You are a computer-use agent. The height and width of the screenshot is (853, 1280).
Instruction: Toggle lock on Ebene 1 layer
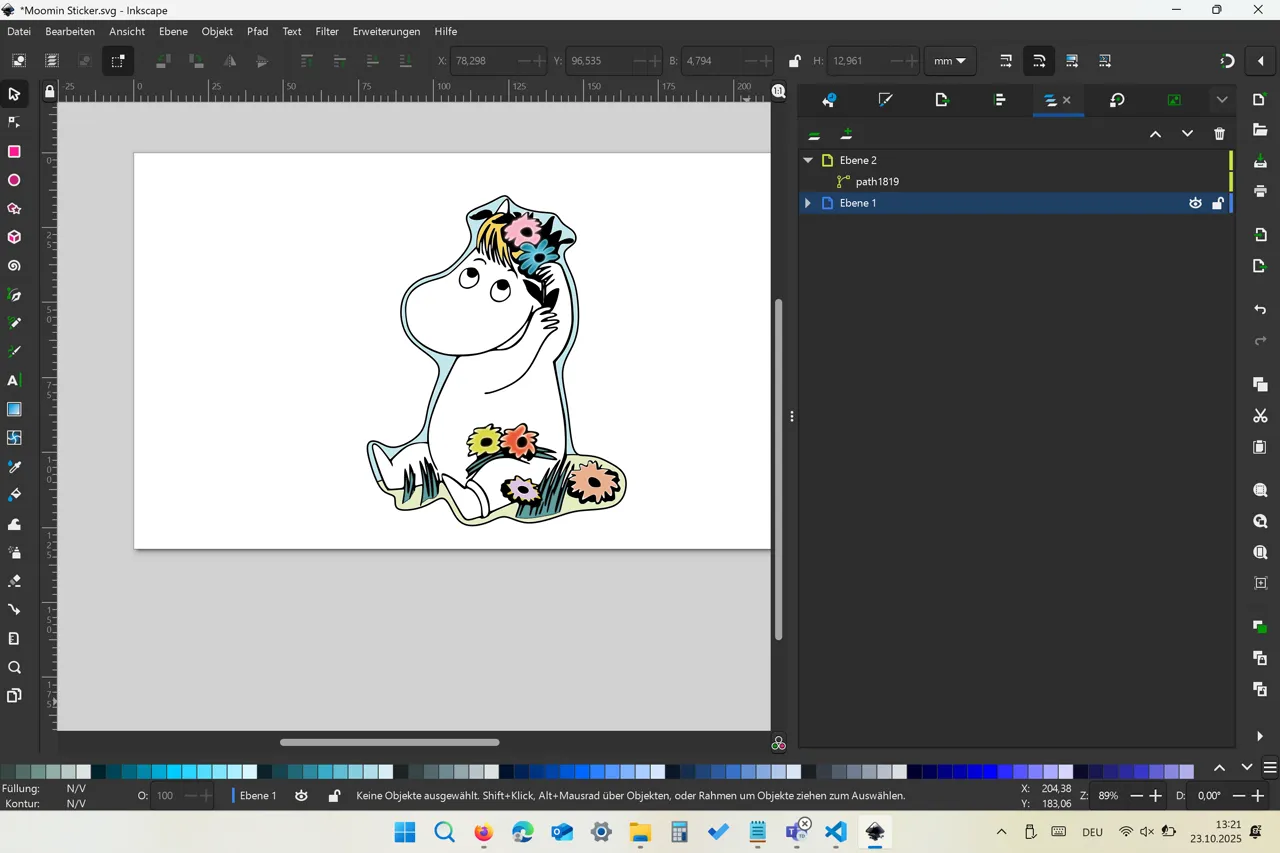[x=1217, y=203]
